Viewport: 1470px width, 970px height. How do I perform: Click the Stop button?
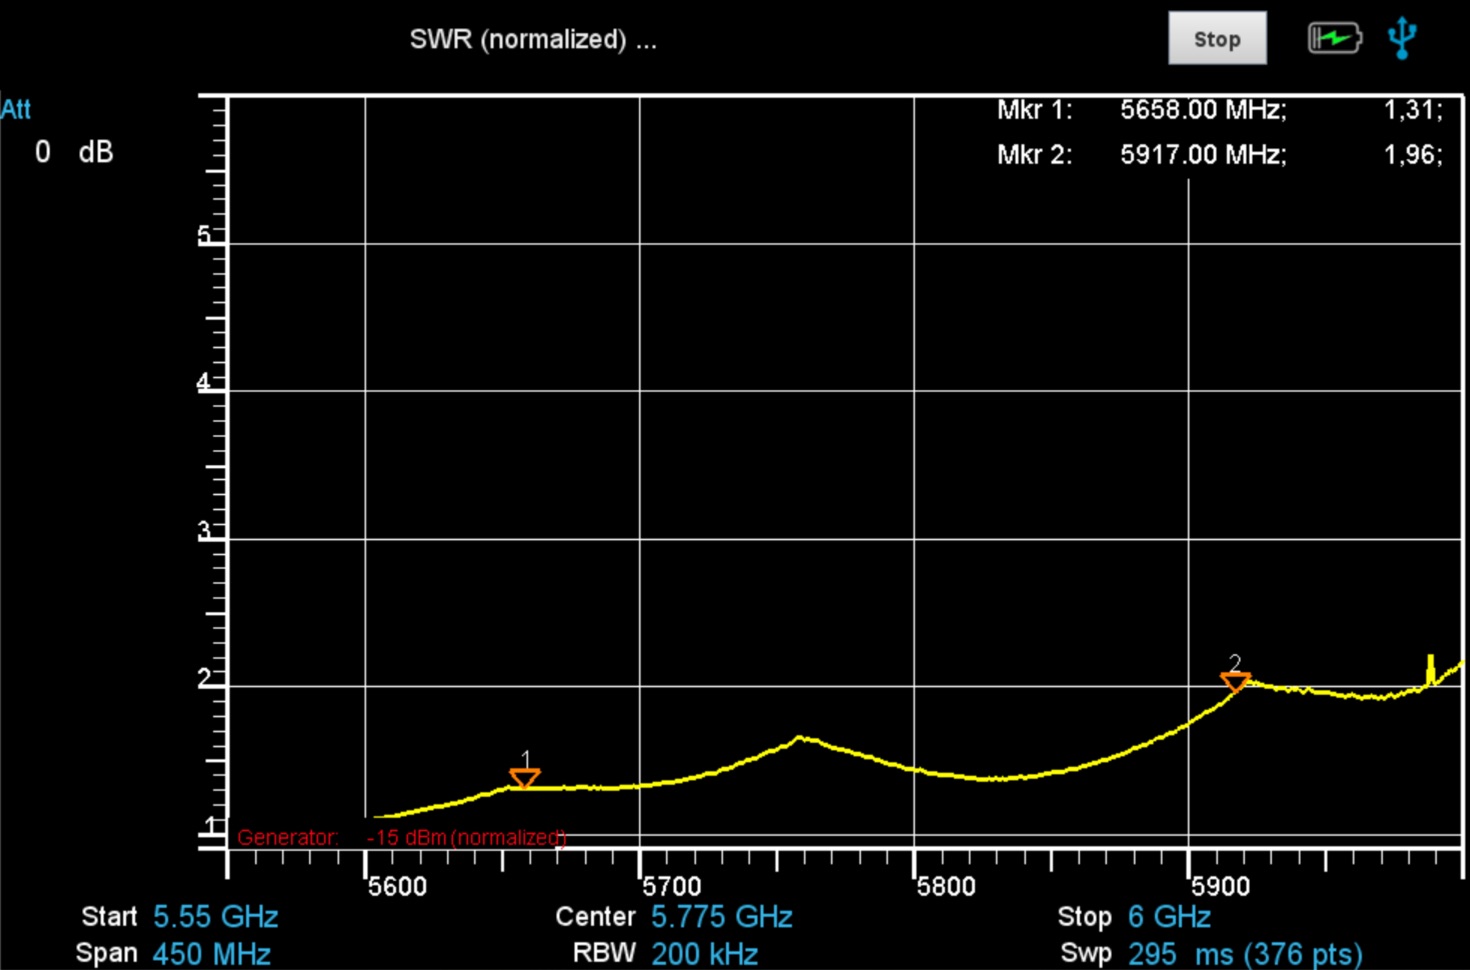[1217, 39]
